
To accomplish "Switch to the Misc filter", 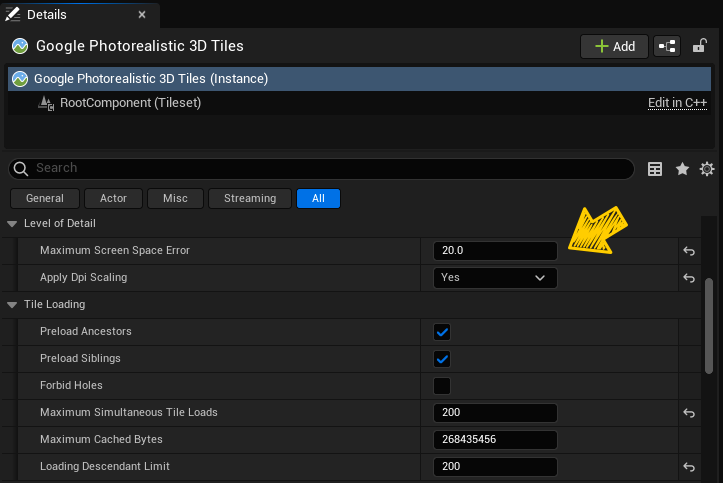I will [175, 199].
